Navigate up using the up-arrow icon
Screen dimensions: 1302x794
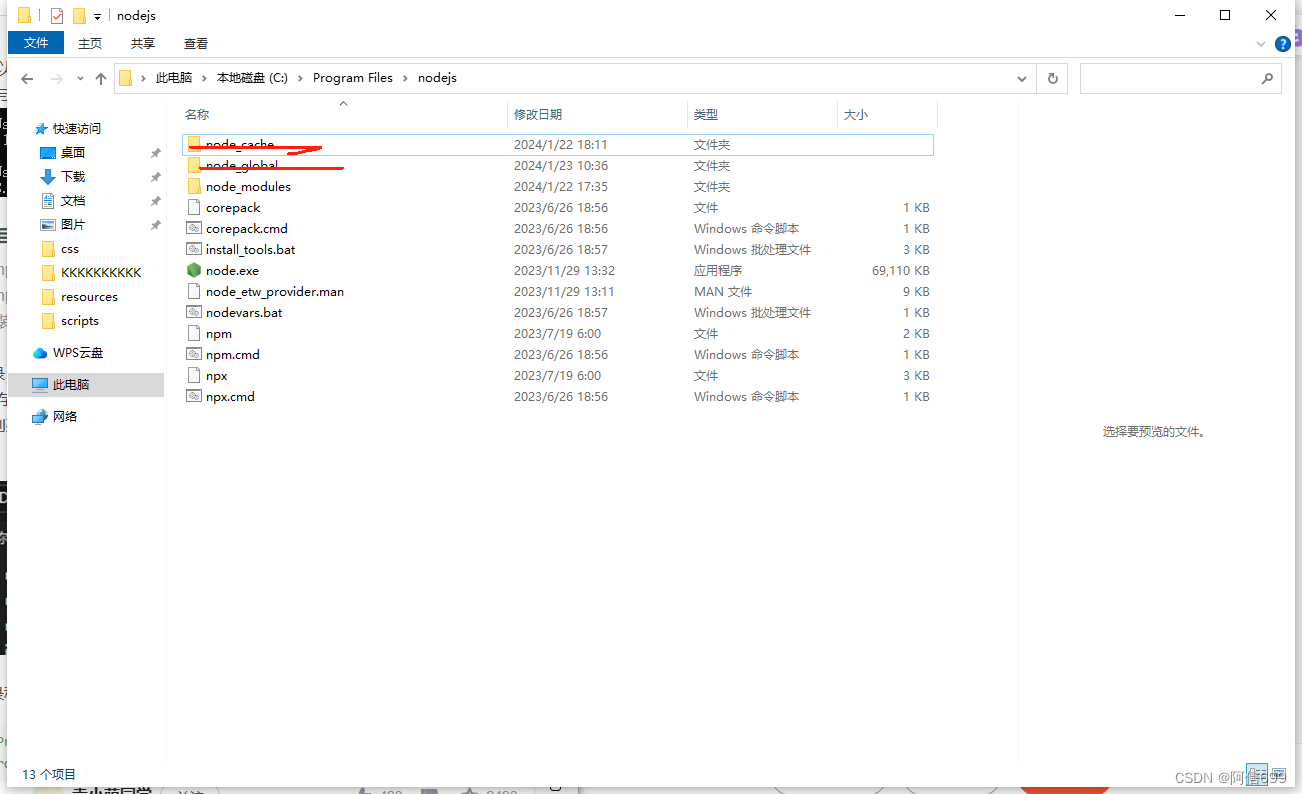click(x=101, y=78)
